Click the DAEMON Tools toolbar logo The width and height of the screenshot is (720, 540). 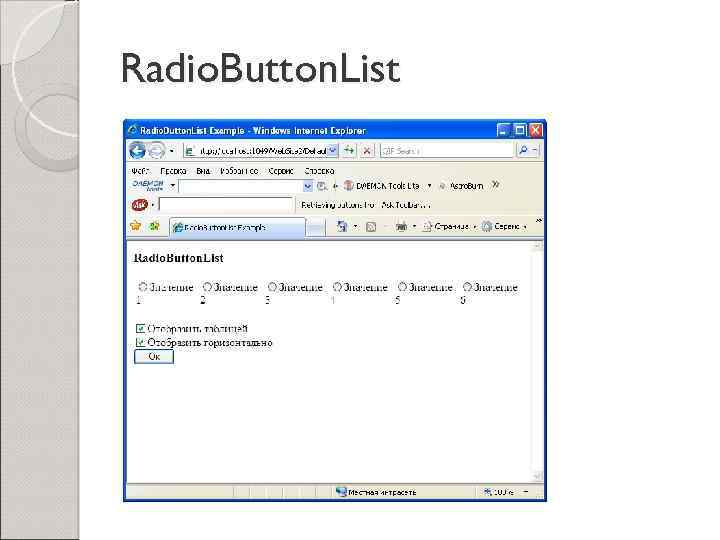click(148, 186)
